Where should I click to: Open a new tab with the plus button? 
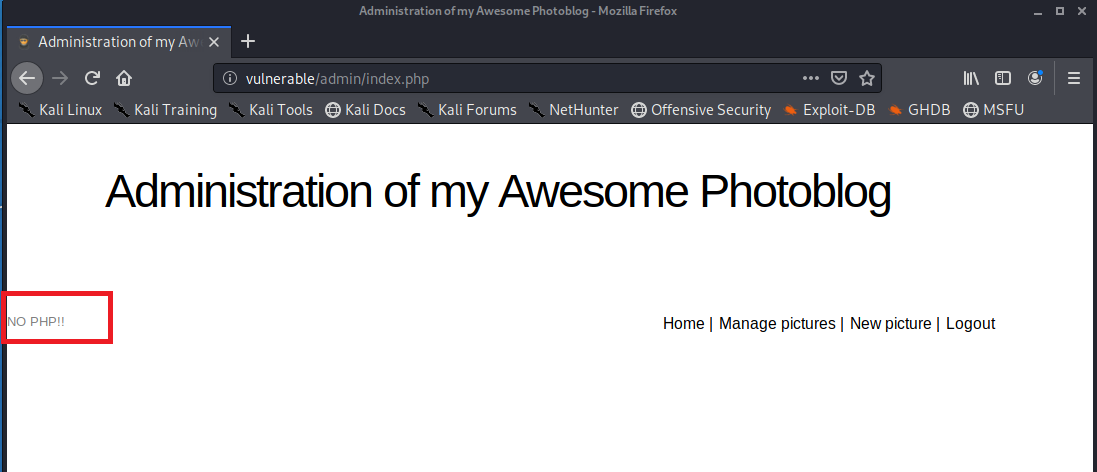[x=249, y=41]
